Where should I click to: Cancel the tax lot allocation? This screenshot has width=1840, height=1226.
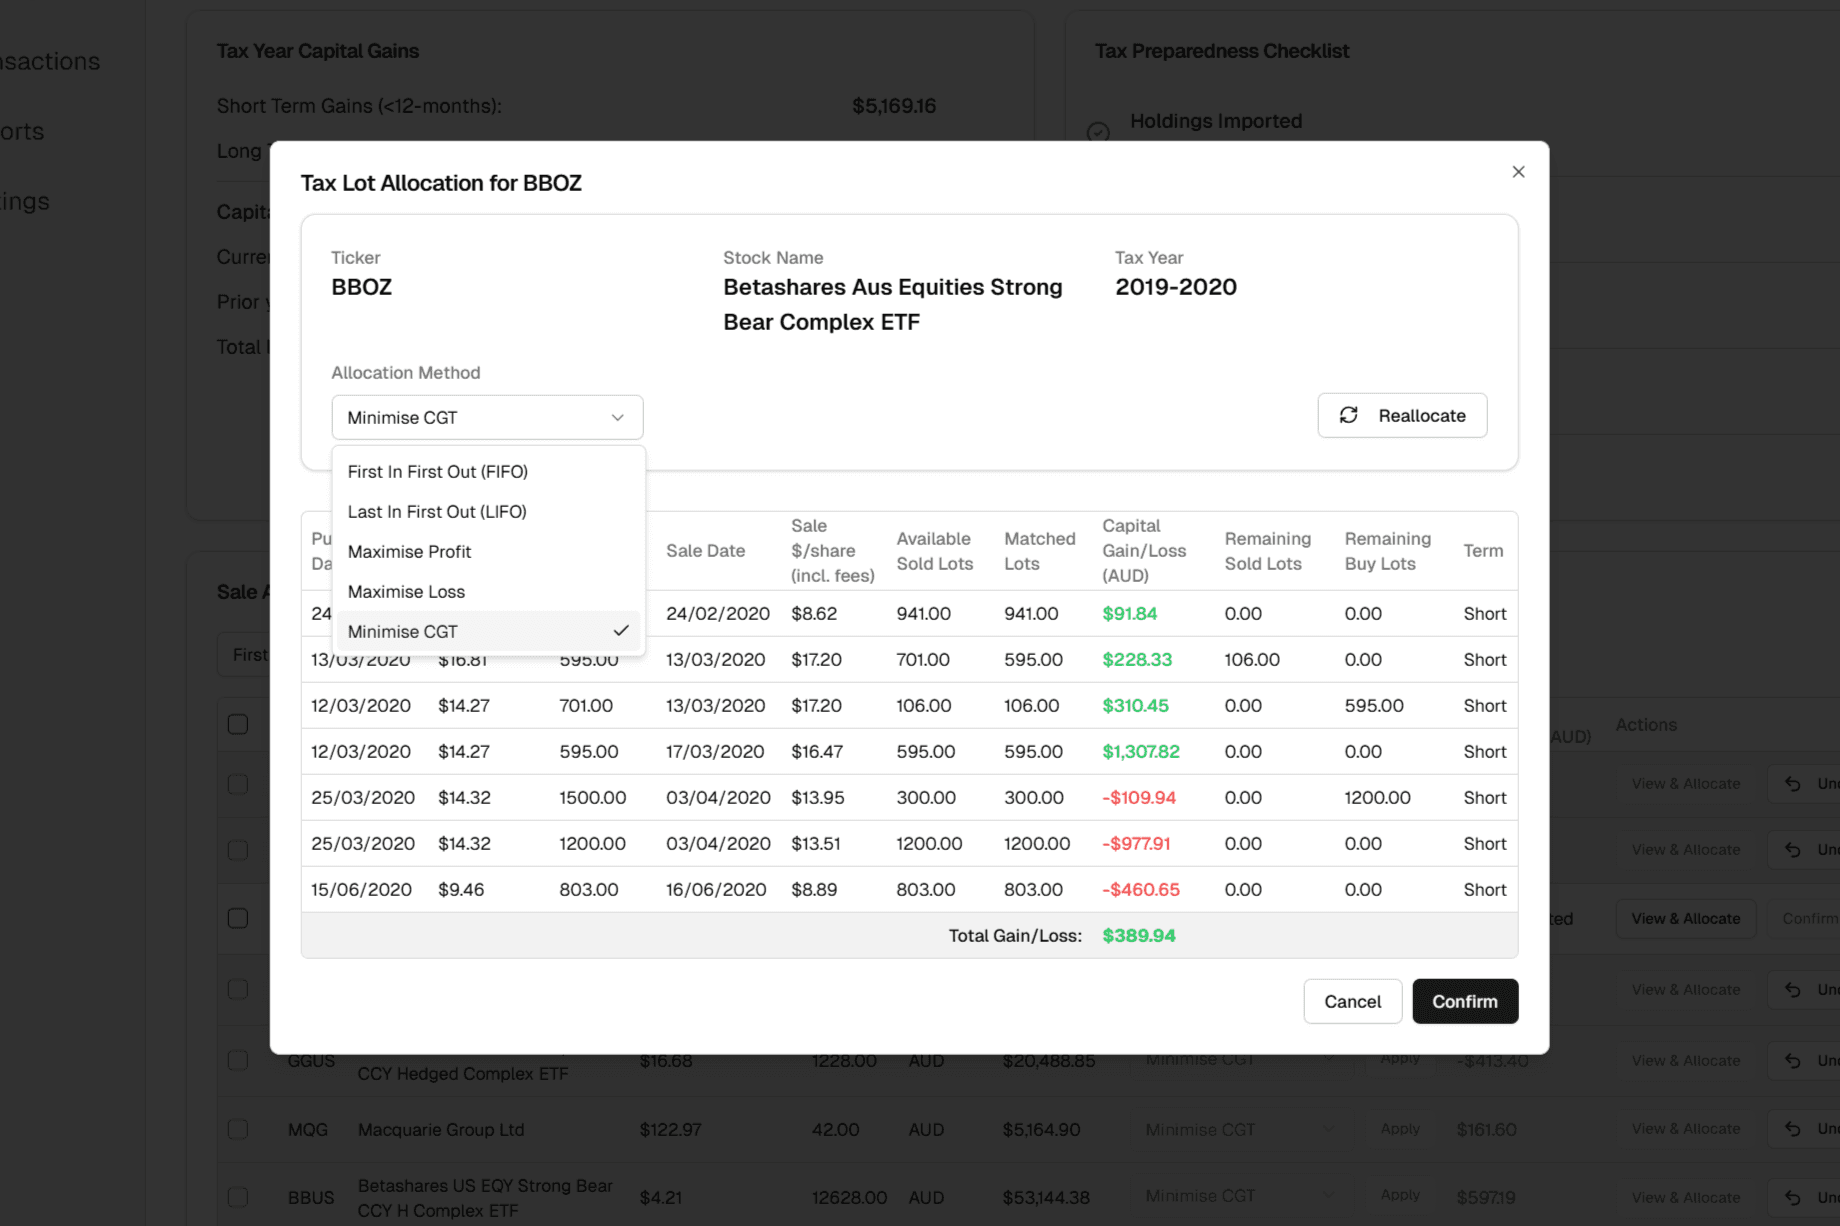point(1352,1001)
